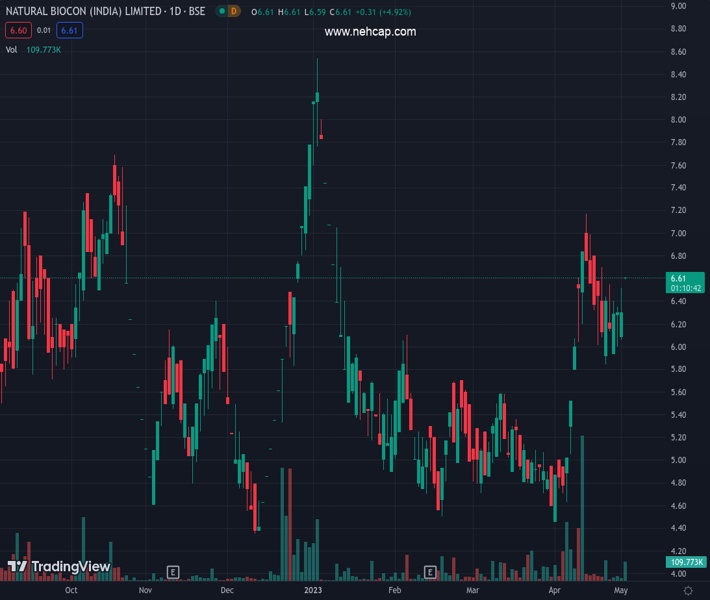Click the current price label 6.61 on axis
This screenshot has width=710, height=600.
(678, 278)
